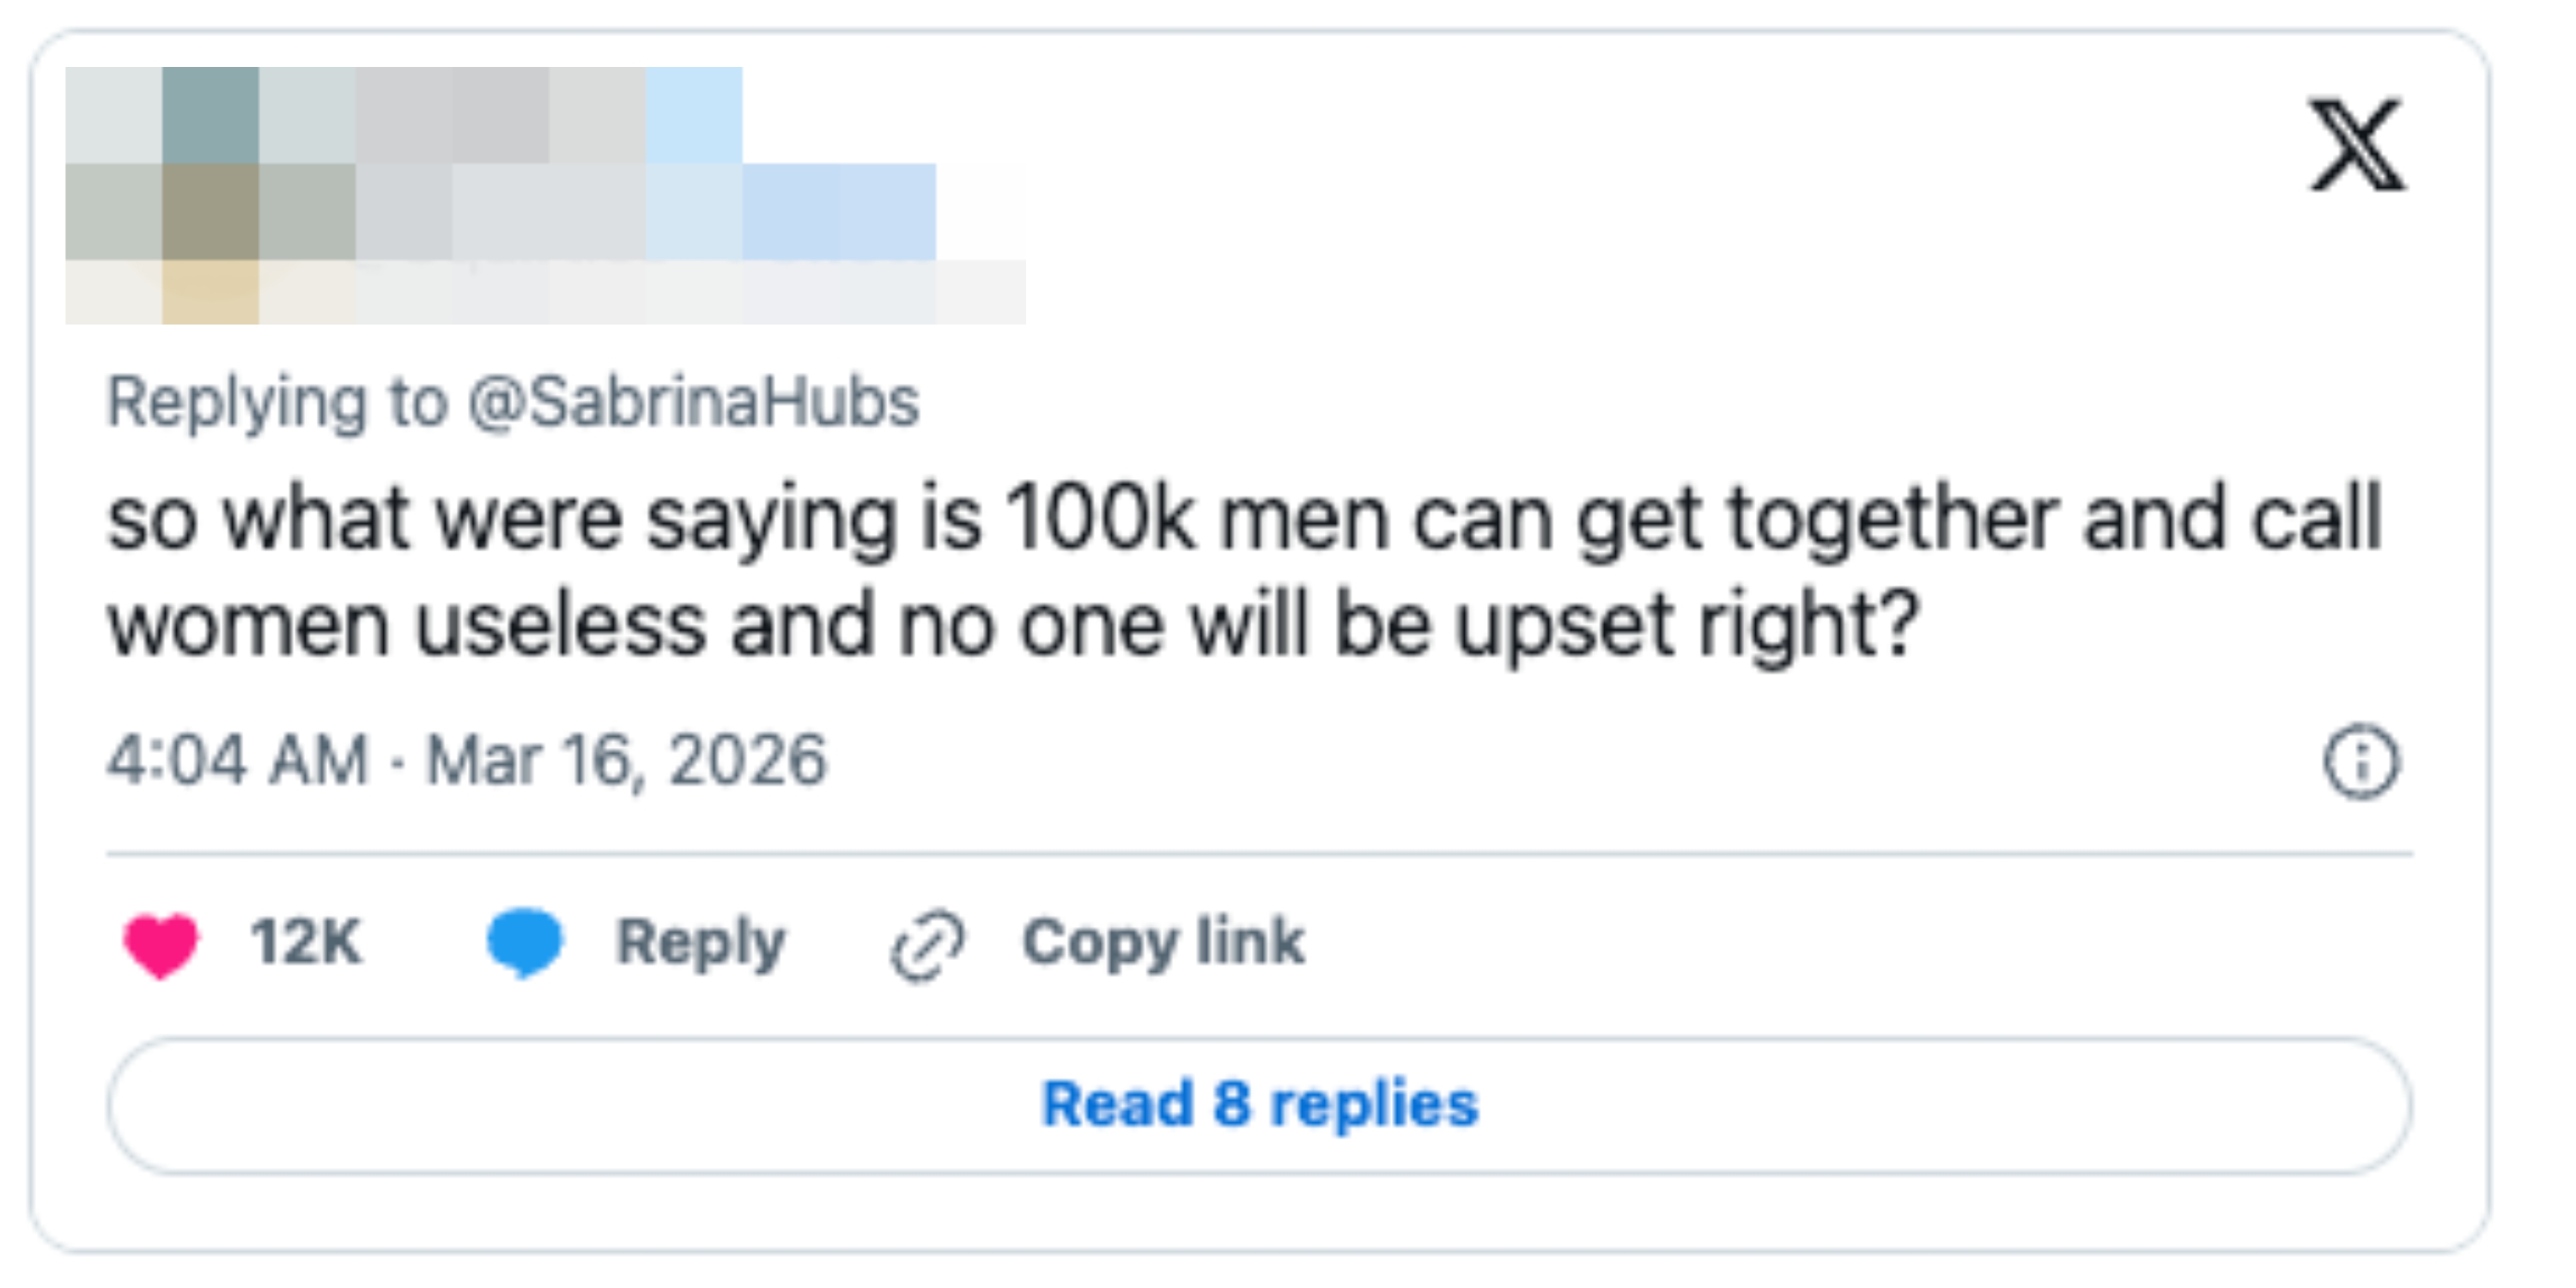This screenshot has width=2576, height=1288.
Task: Open the Twitter info circle icon
Action: point(2360,761)
